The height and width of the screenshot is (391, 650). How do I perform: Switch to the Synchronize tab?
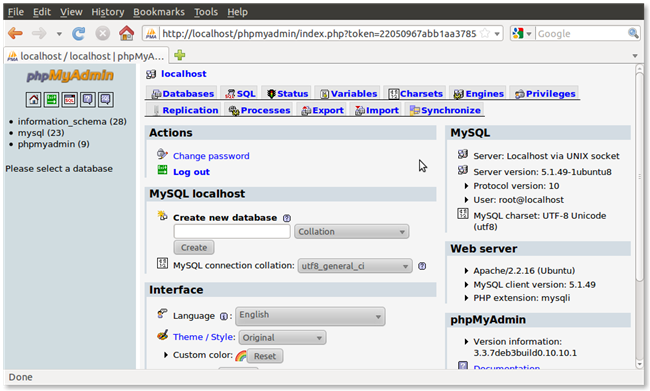[445, 110]
